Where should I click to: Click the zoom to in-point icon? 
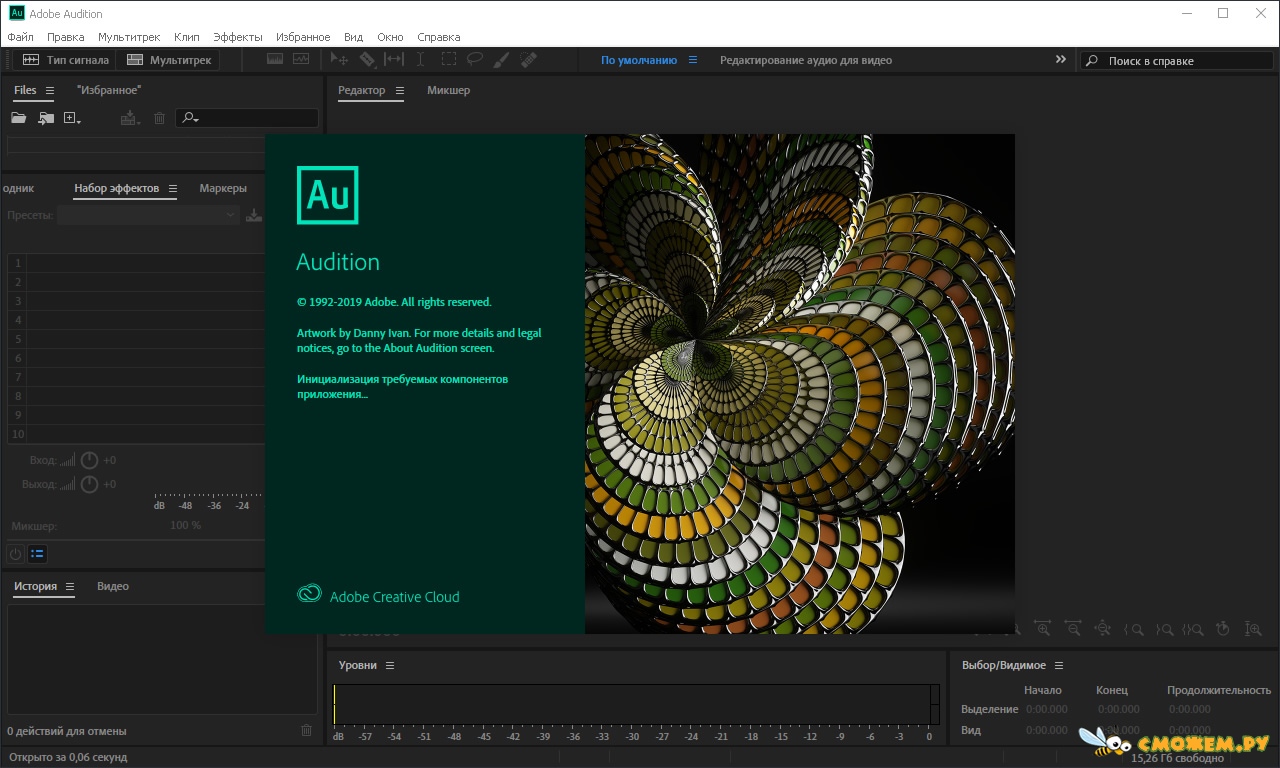[1133, 629]
